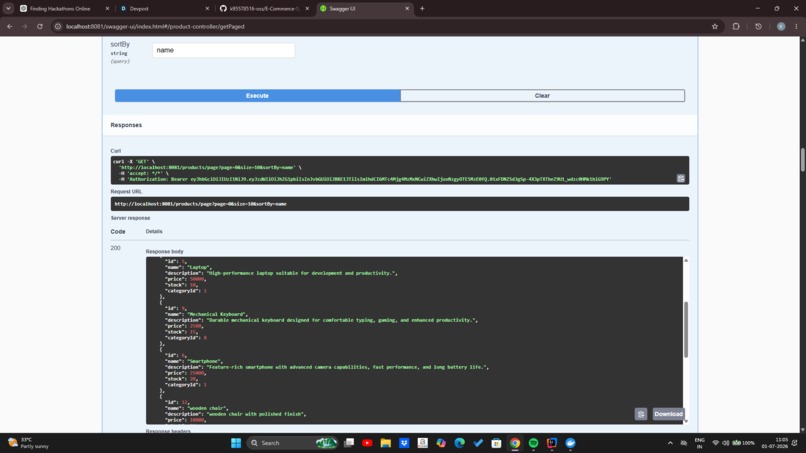Open the weather widget showing 33°C
Screen dimensions: 806x453
tap(28, 443)
